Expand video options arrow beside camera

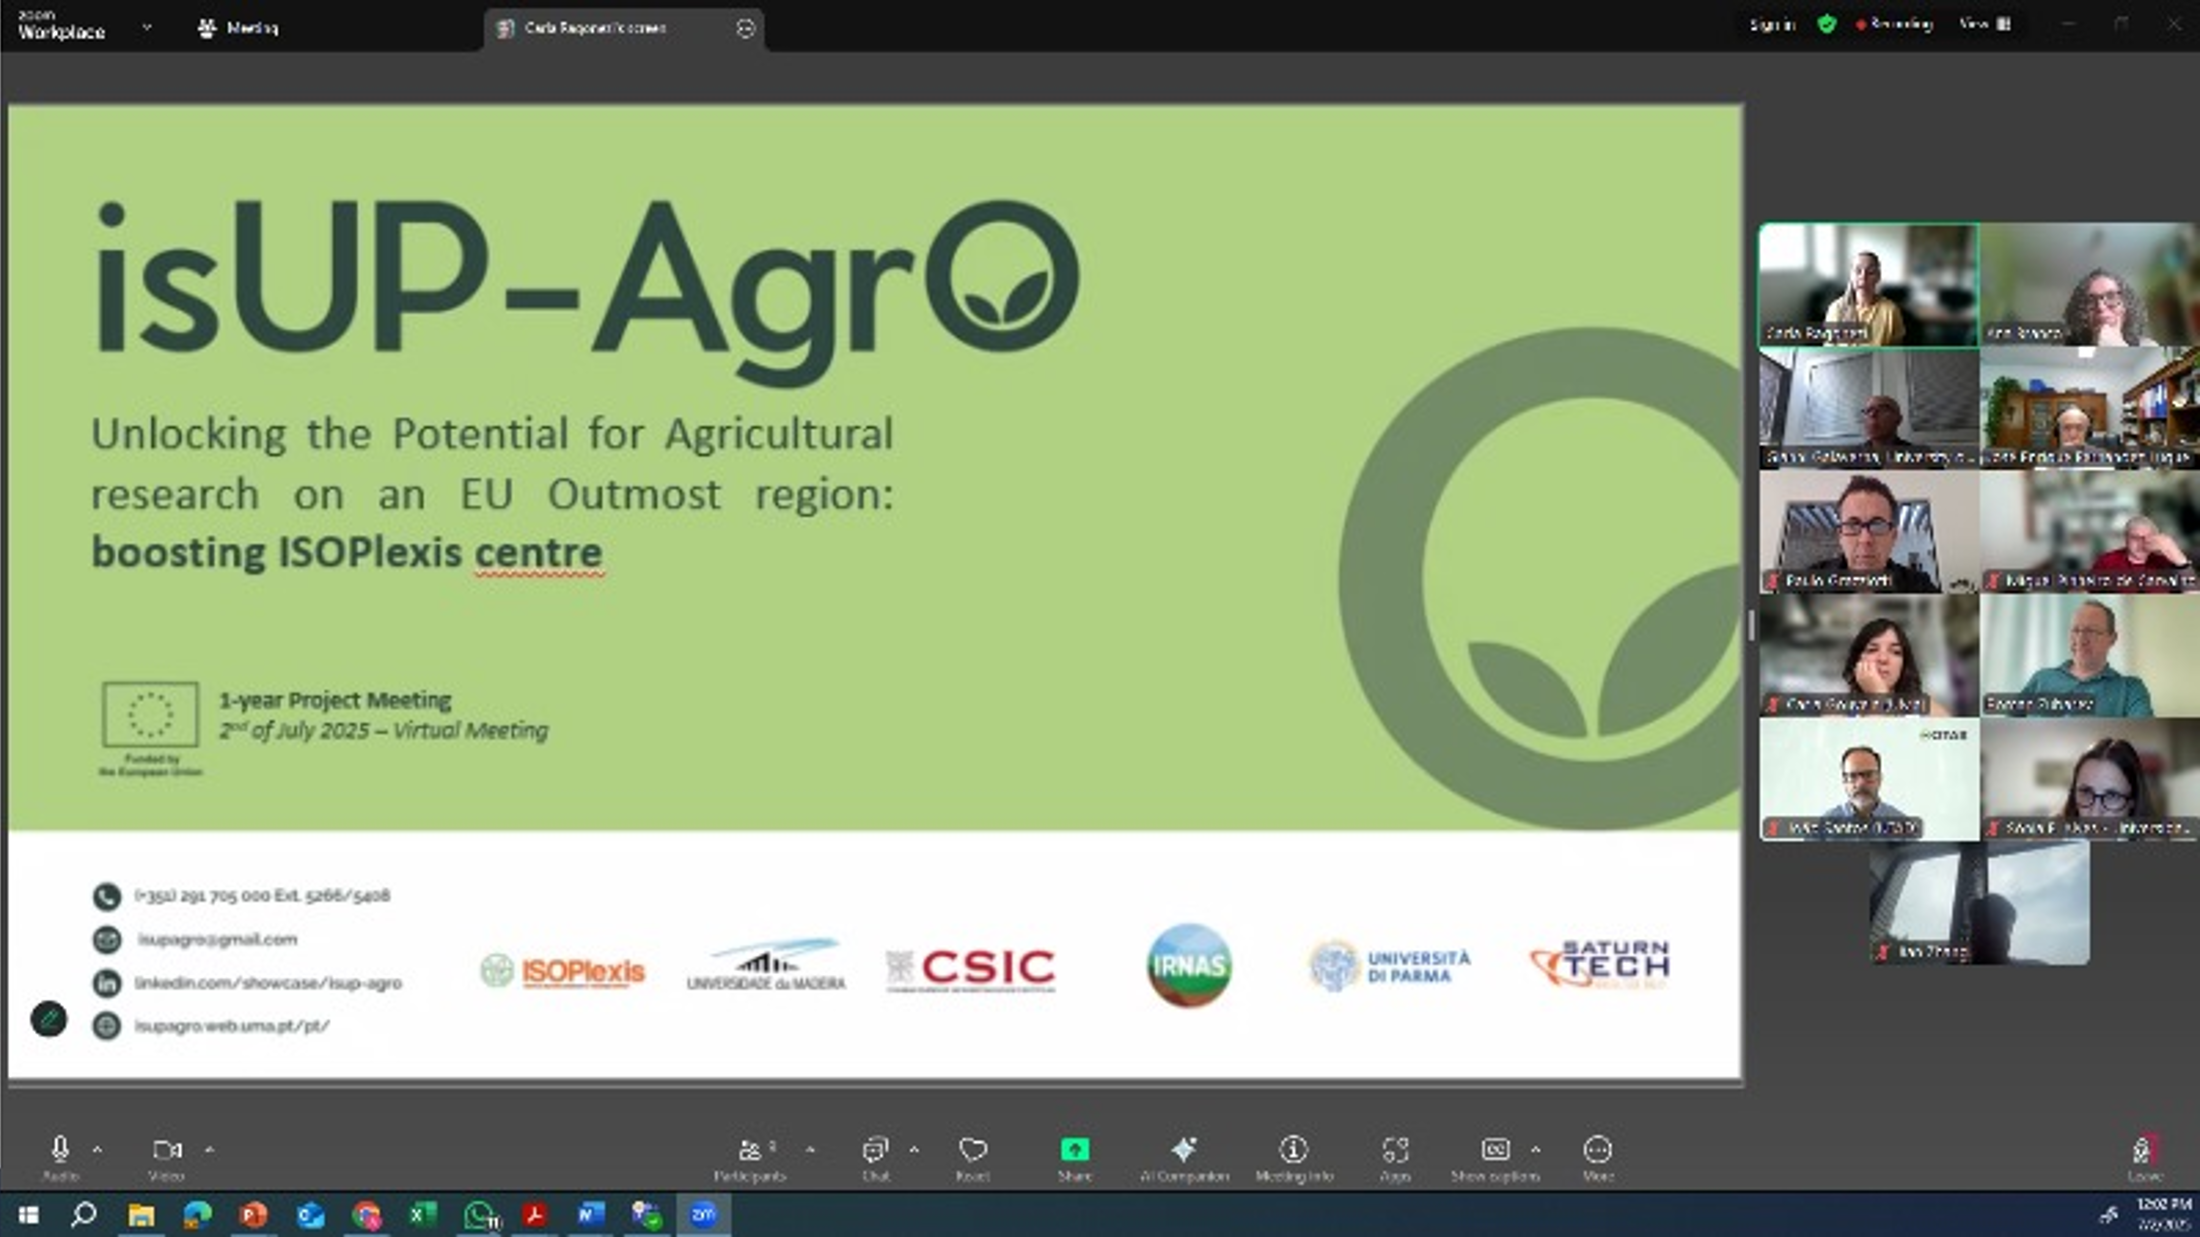209,1150
